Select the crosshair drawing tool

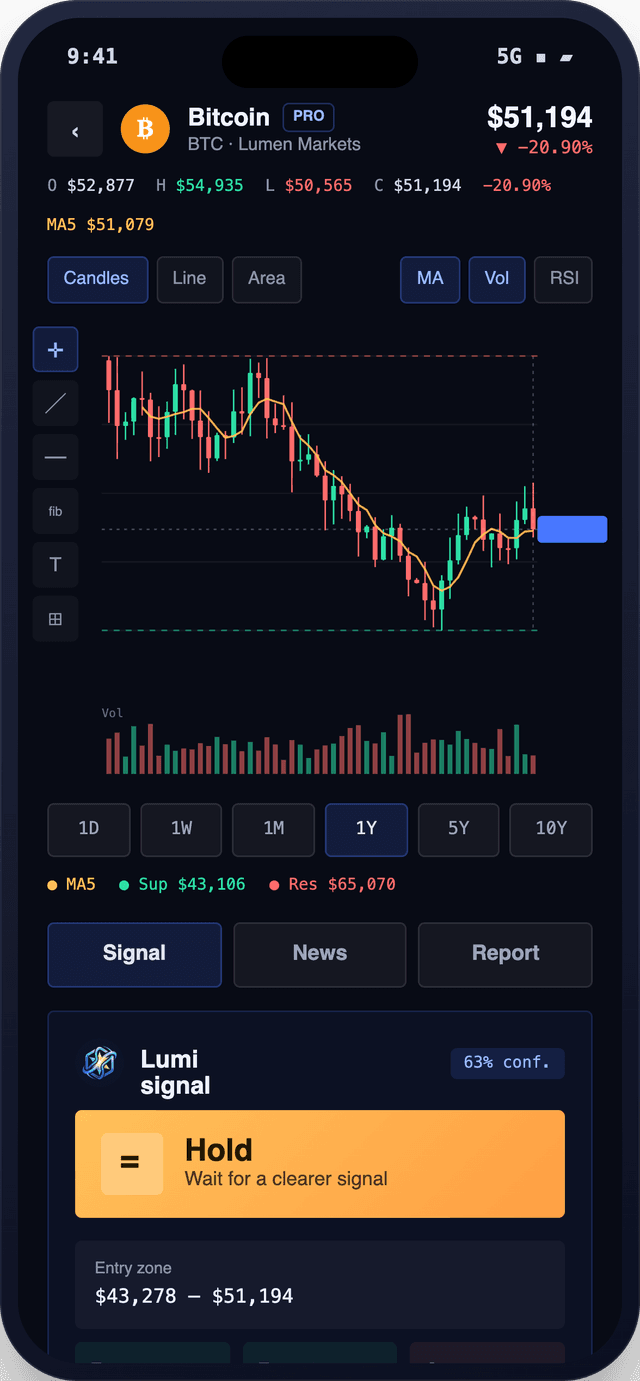[55, 349]
